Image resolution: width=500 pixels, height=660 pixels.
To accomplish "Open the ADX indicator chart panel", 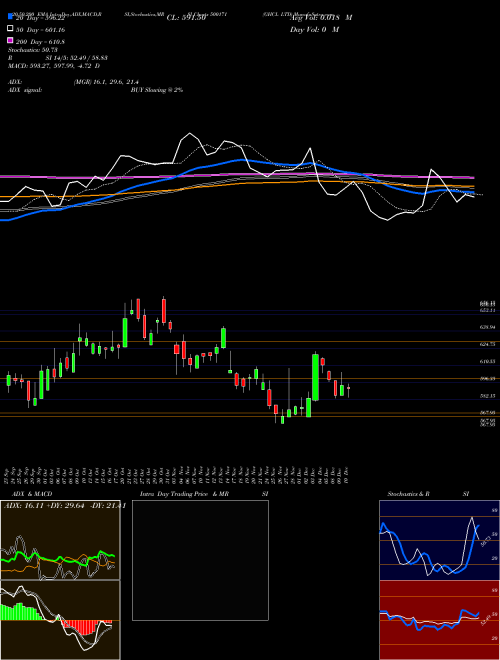I will tap(60, 540).
